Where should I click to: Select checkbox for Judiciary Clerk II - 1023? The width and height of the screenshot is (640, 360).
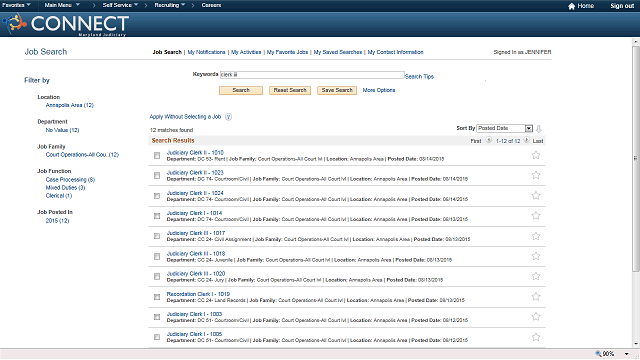(157, 176)
